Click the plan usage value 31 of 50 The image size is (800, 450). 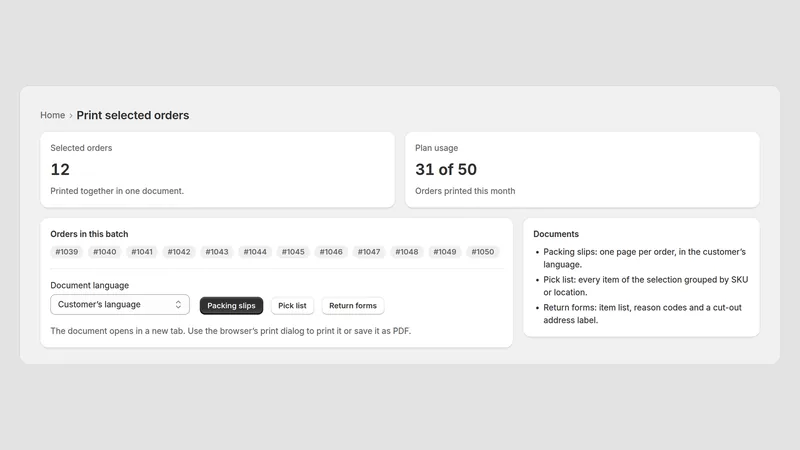point(446,169)
